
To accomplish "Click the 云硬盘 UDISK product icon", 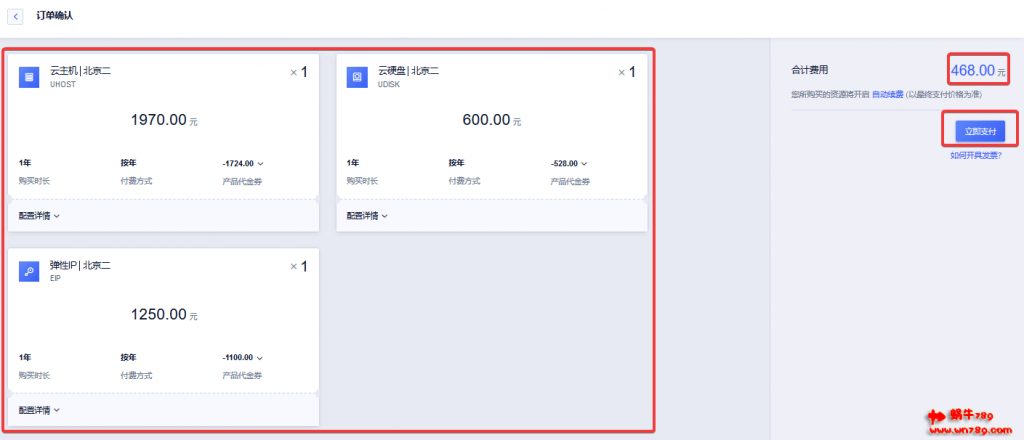I will pos(357,77).
